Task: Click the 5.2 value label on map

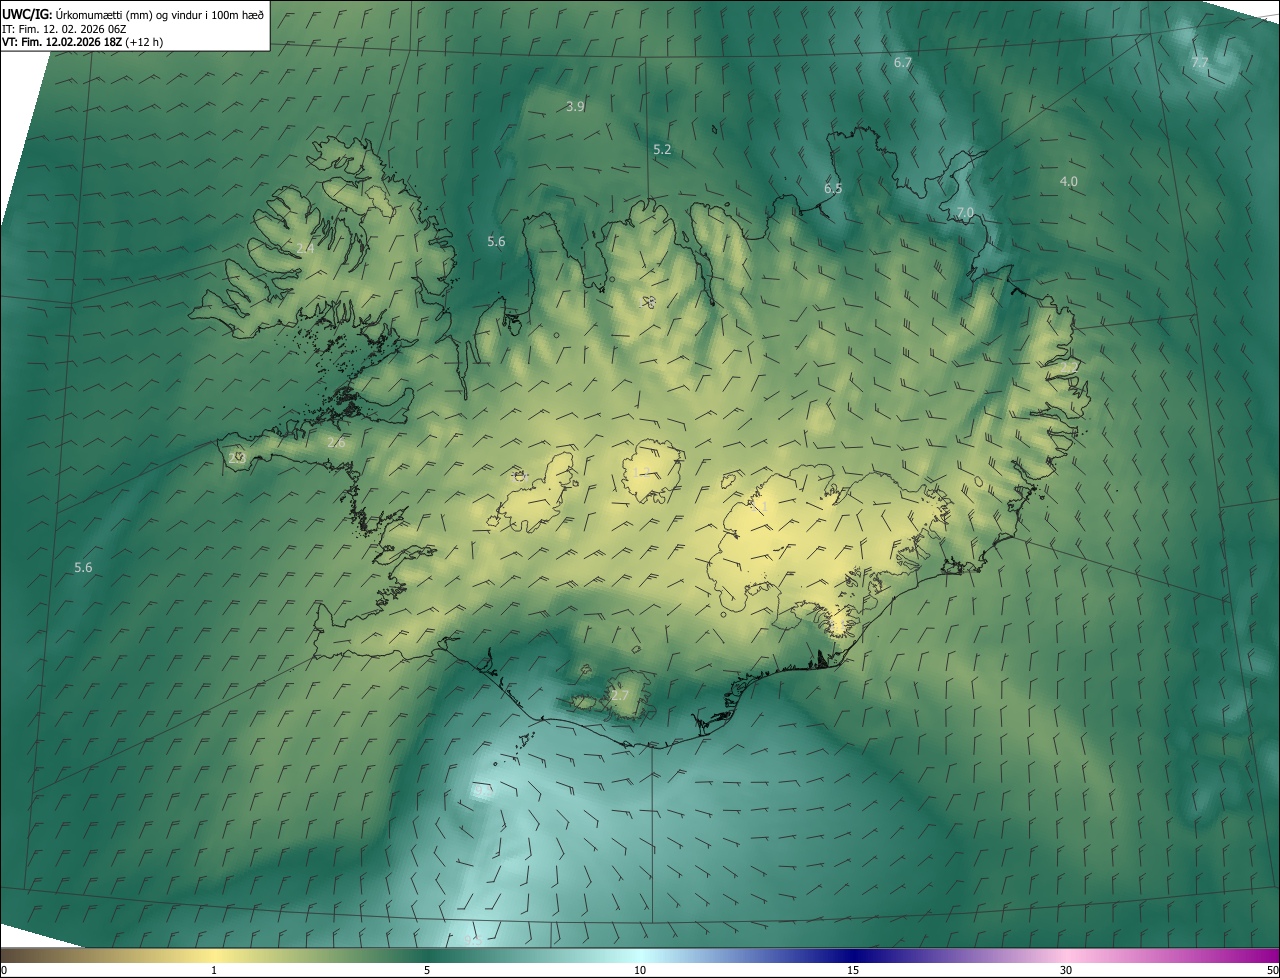Action: click(662, 149)
